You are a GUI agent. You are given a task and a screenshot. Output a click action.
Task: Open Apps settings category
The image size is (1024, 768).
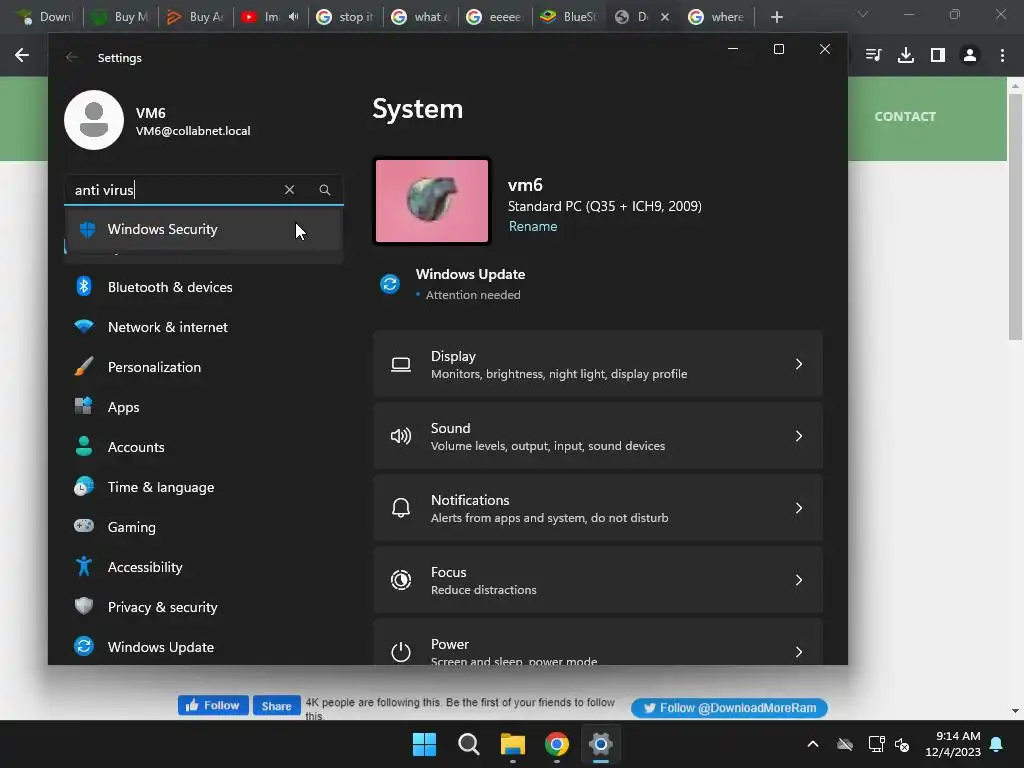click(x=204, y=408)
